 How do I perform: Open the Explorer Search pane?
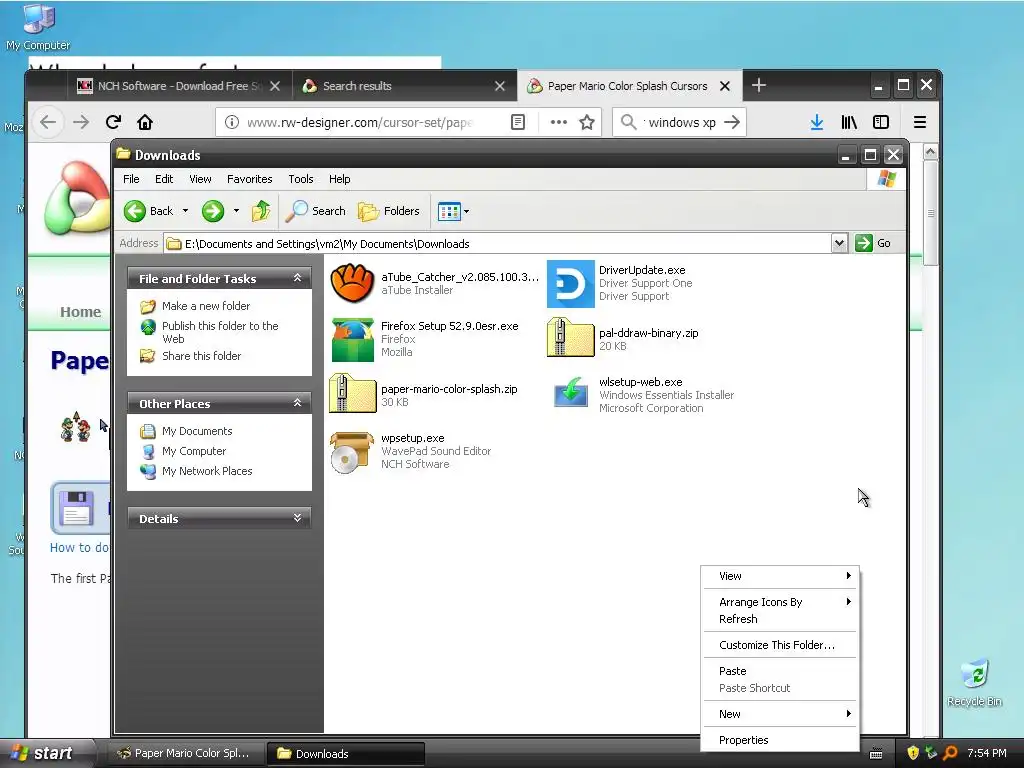[315, 211]
